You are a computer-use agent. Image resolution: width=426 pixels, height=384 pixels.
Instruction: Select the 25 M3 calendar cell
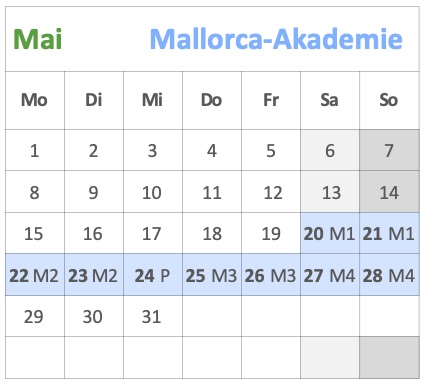tap(212, 275)
